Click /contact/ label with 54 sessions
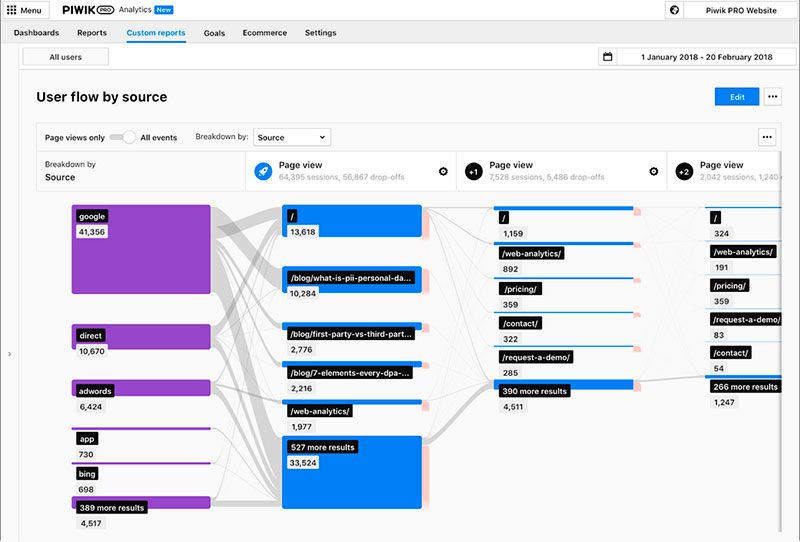 click(730, 353)
